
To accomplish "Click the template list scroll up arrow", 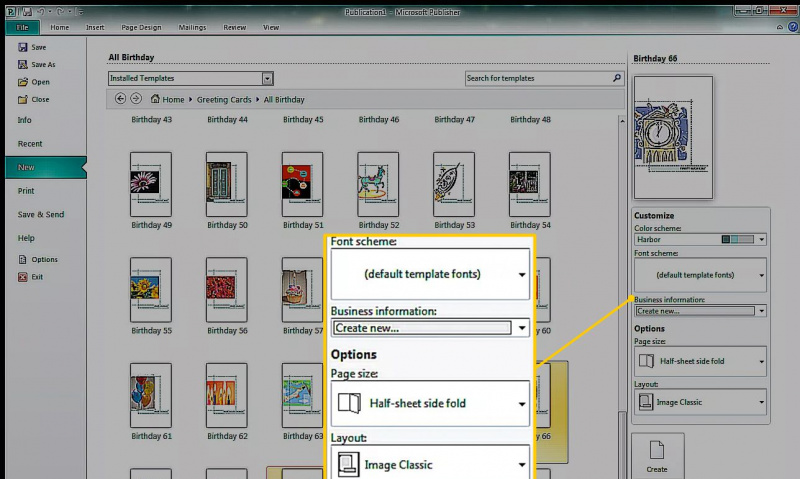I will click(x=622, y=121).
